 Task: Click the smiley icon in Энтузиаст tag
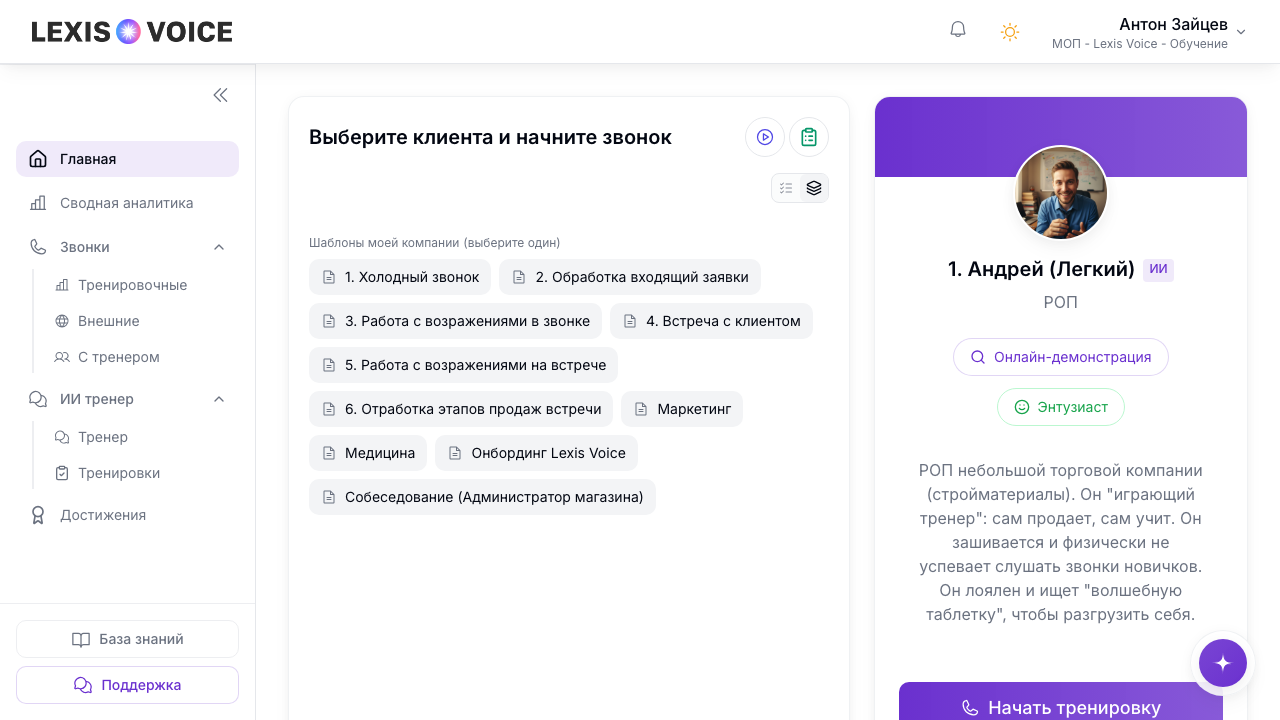point(1022,407)
